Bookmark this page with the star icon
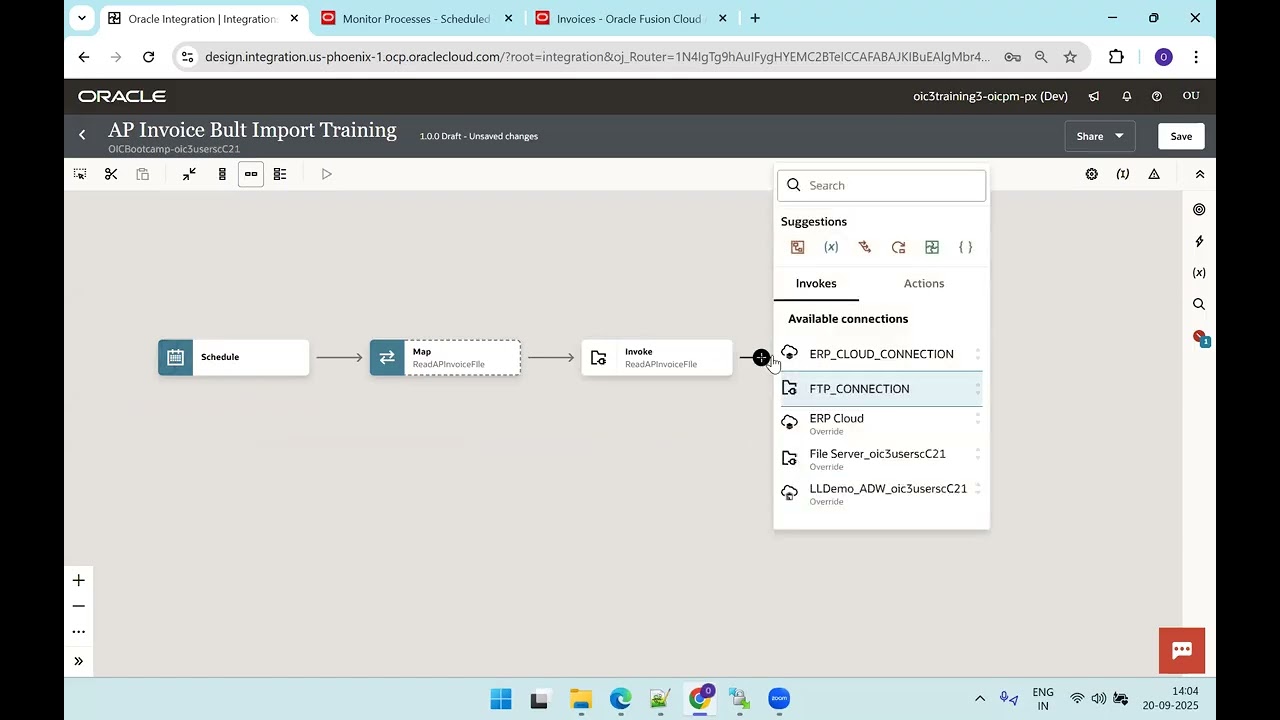Image resolution: width=1280 pixels, height=720 pixels. point(1070,57)
